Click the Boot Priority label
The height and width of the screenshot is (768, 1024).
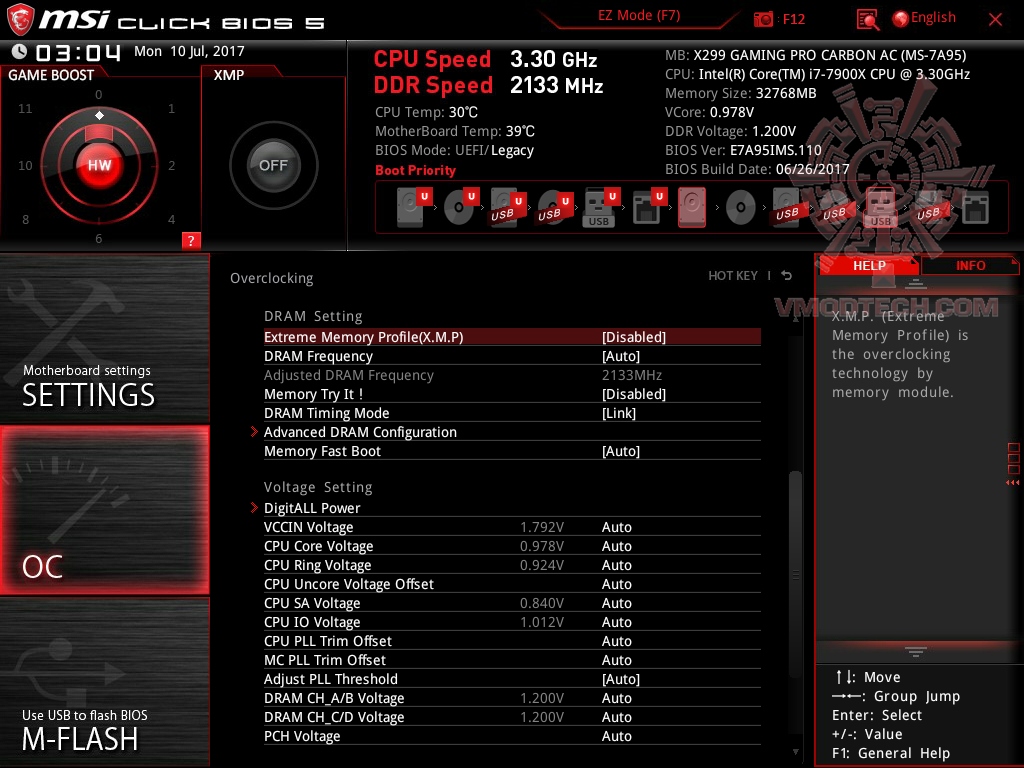click(415, 170)
